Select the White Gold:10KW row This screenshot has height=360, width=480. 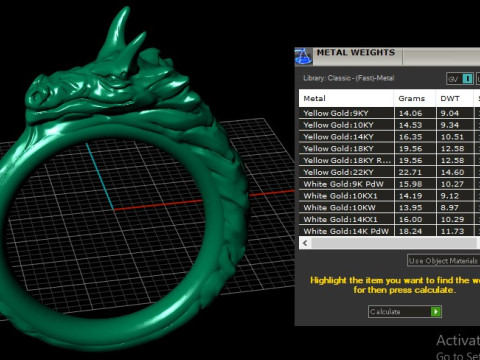[x=389, y=208]
